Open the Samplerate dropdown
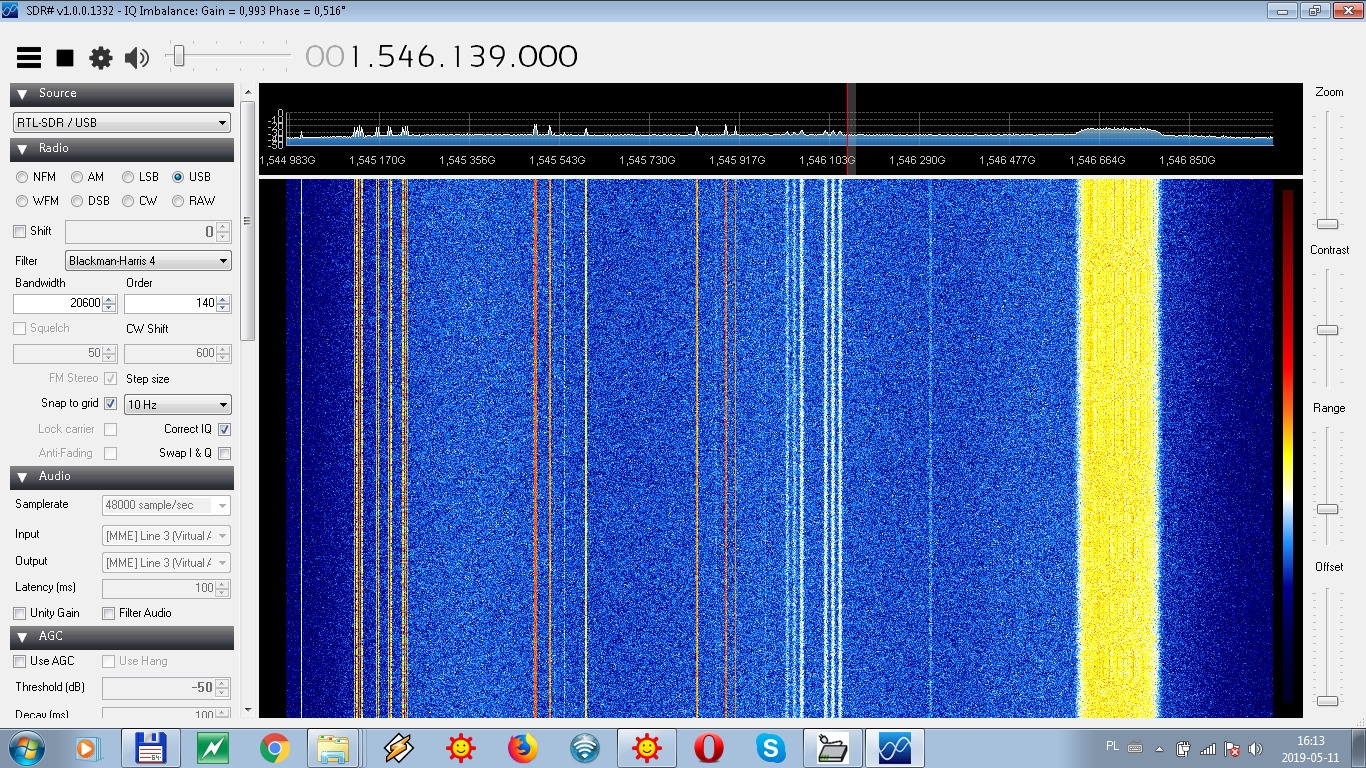 pos(166,506)
